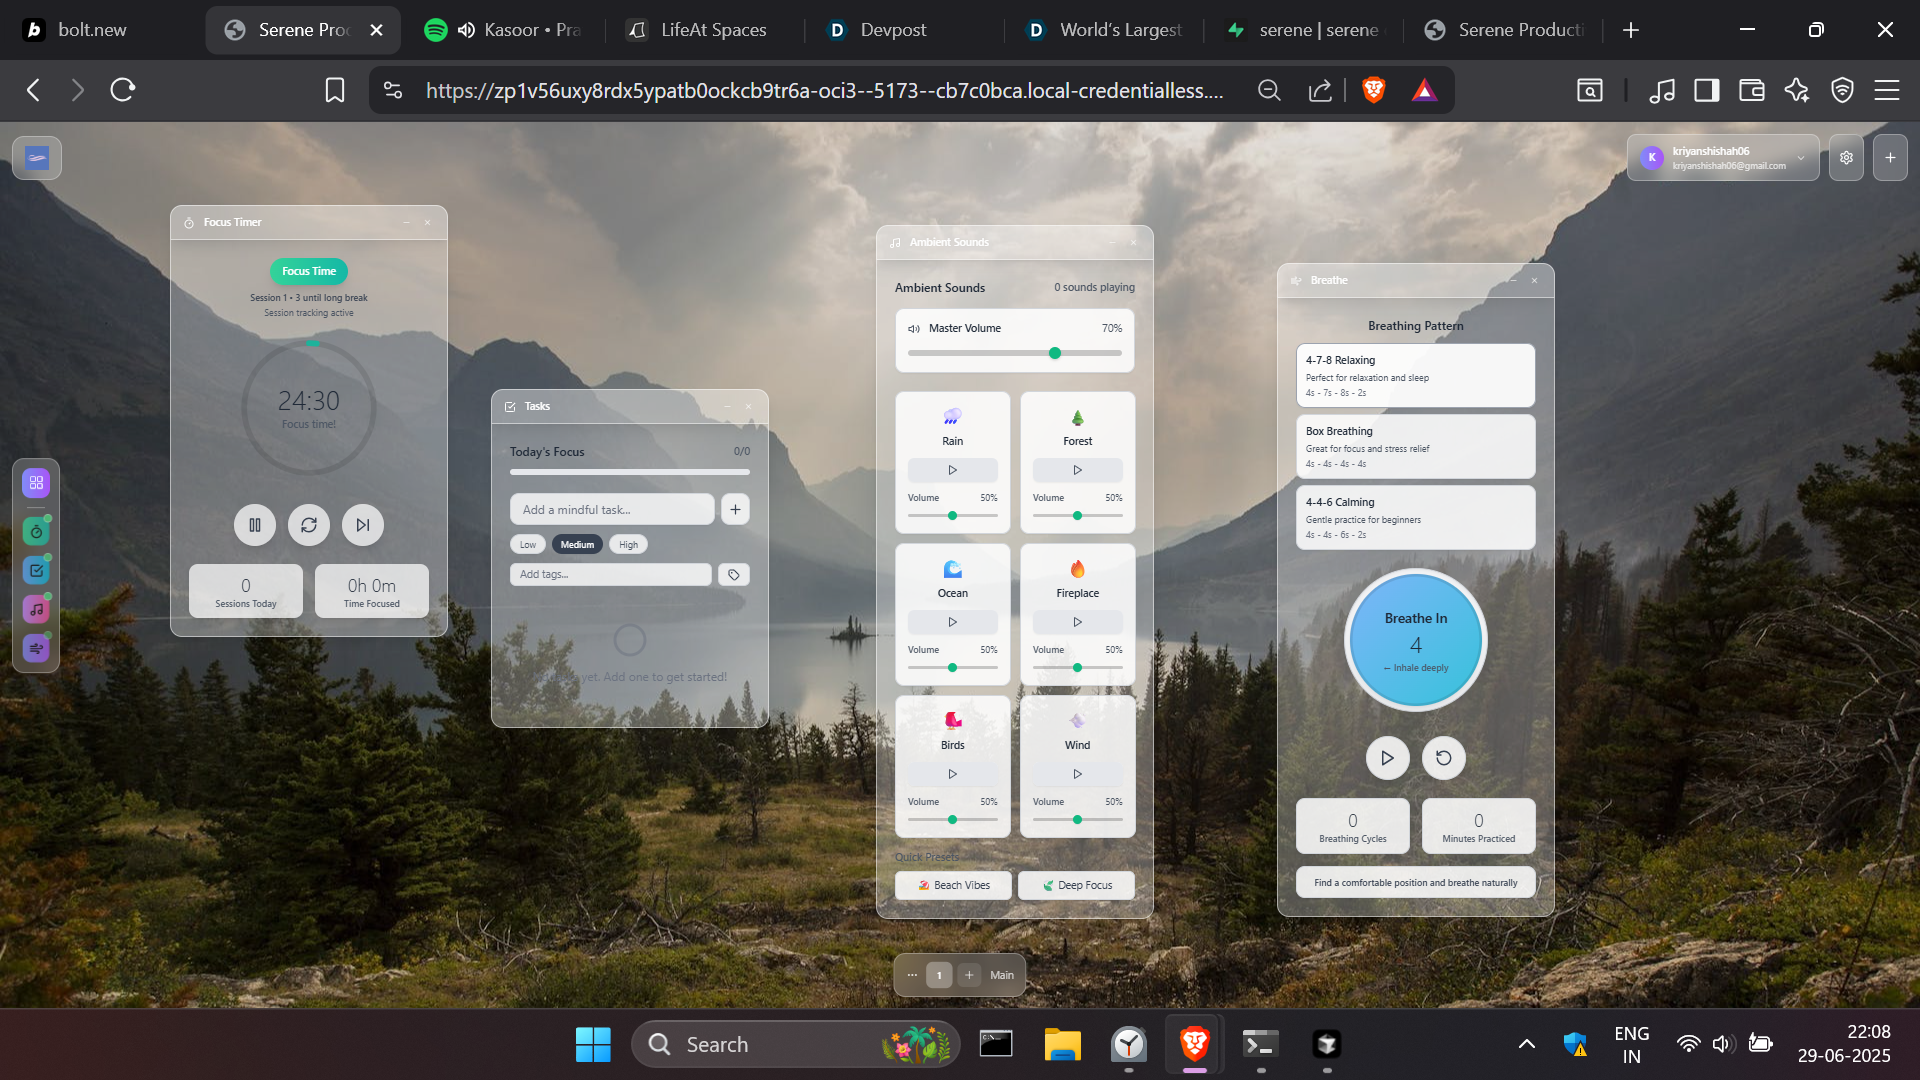Open workspace options ellipsis in bottom bar
This screenshot has width=1920, height=1080.
click(x=912, y=975)
